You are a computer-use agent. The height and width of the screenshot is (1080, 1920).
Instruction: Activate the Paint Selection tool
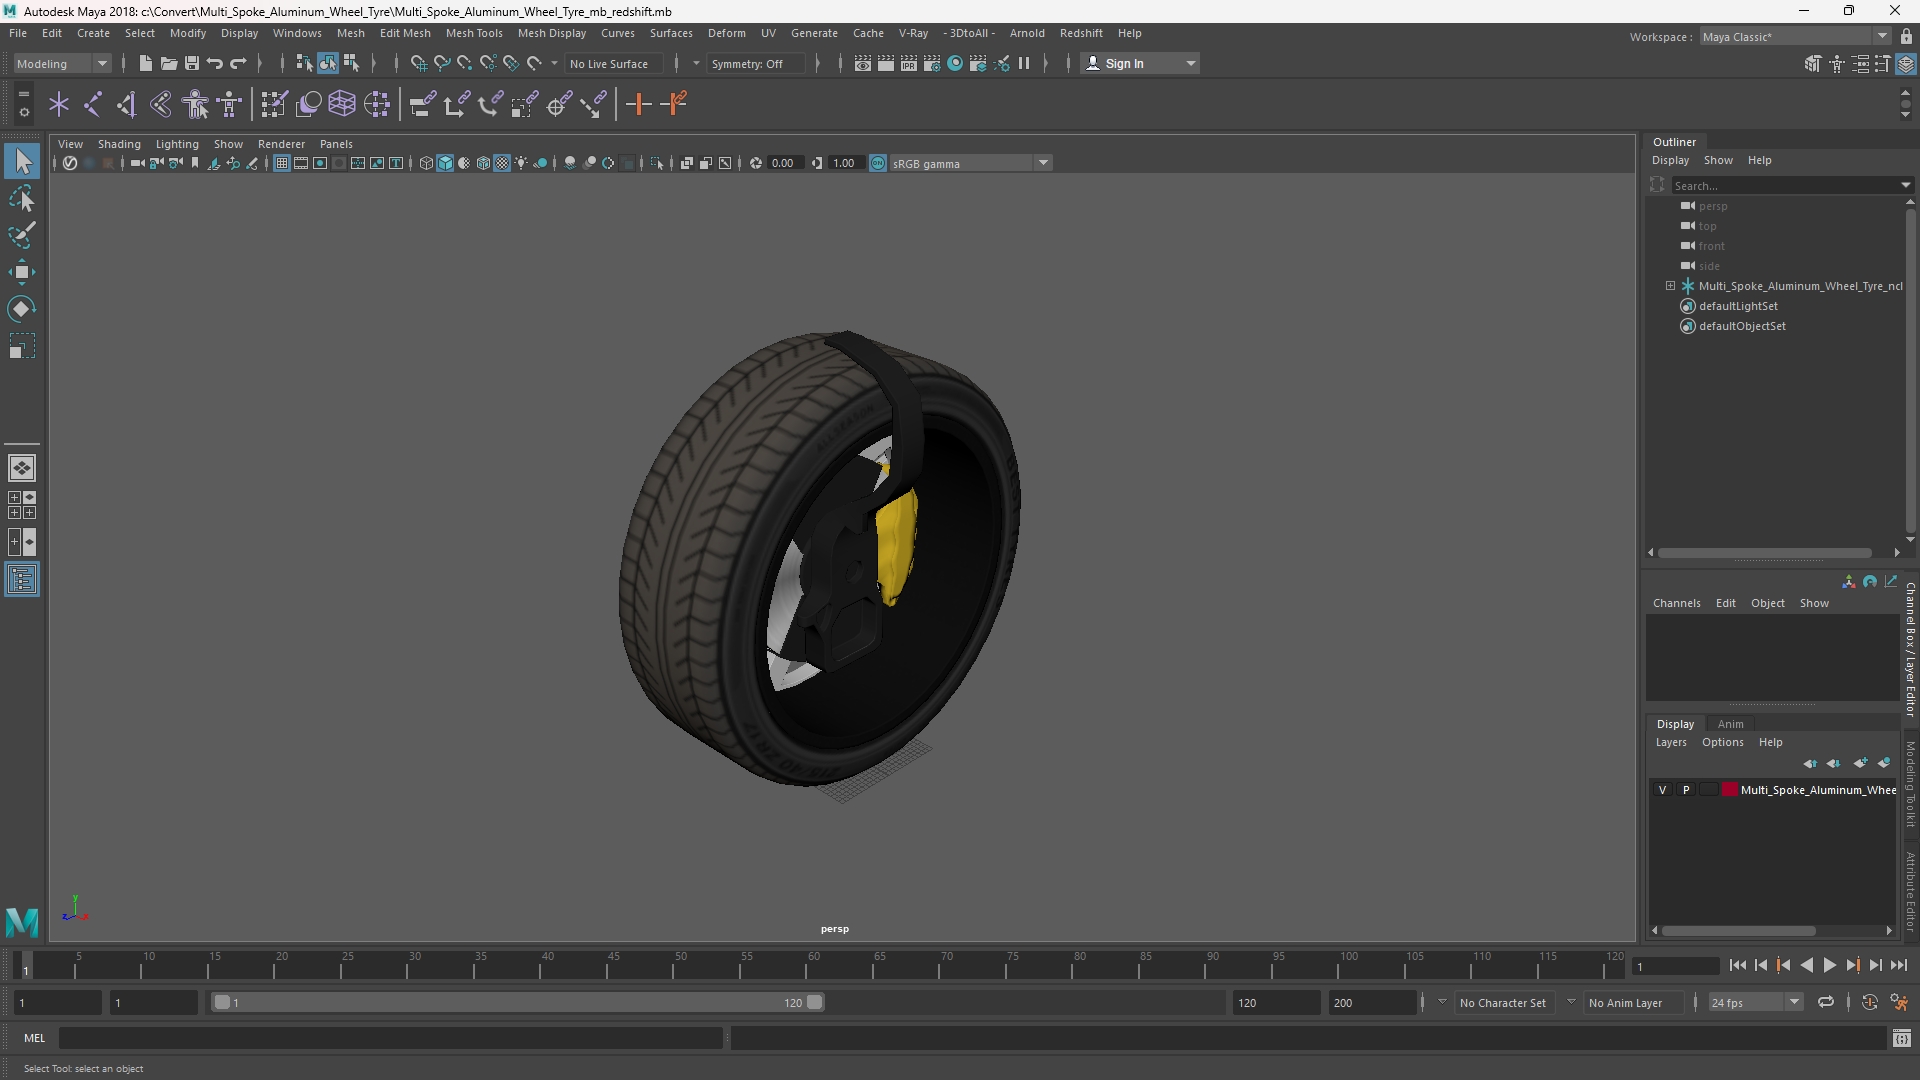22,235
